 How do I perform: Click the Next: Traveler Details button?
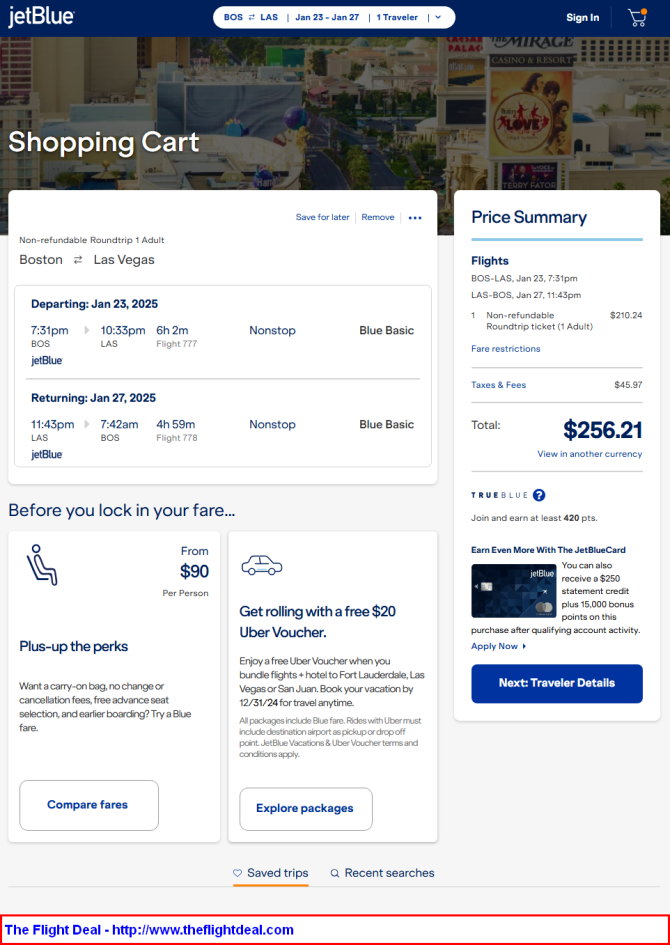coord(557,683)
